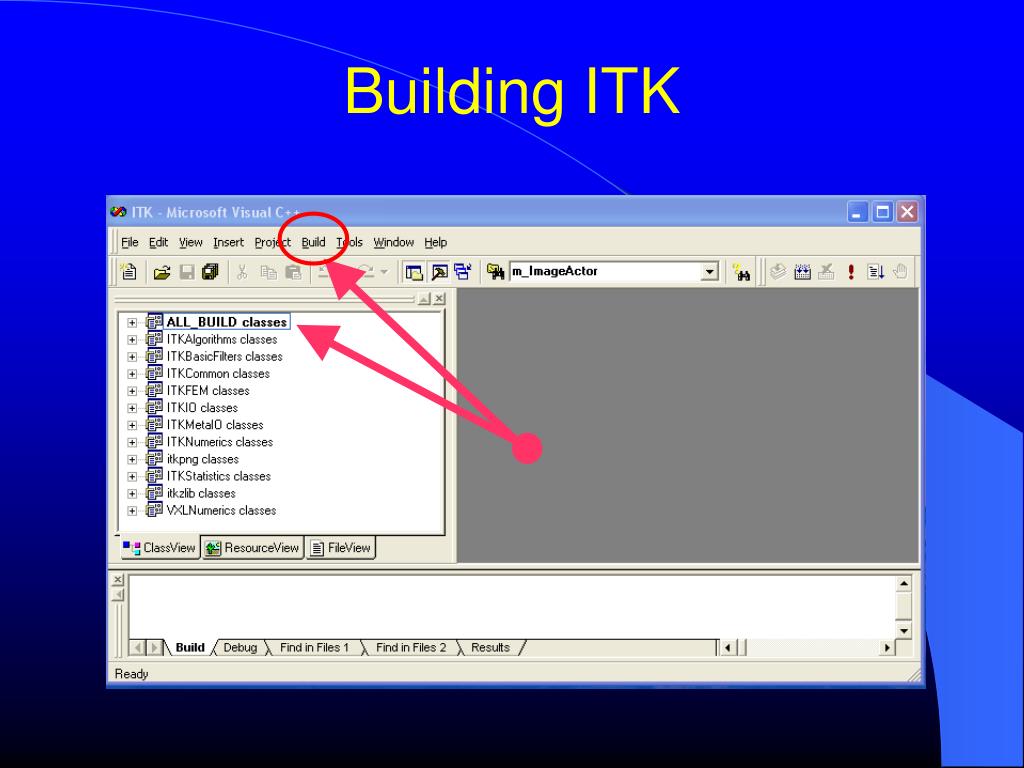Screen dimensions: 1024x768
Task: Toggle the Workspace window icon
Action: click(x=413, y=272)
